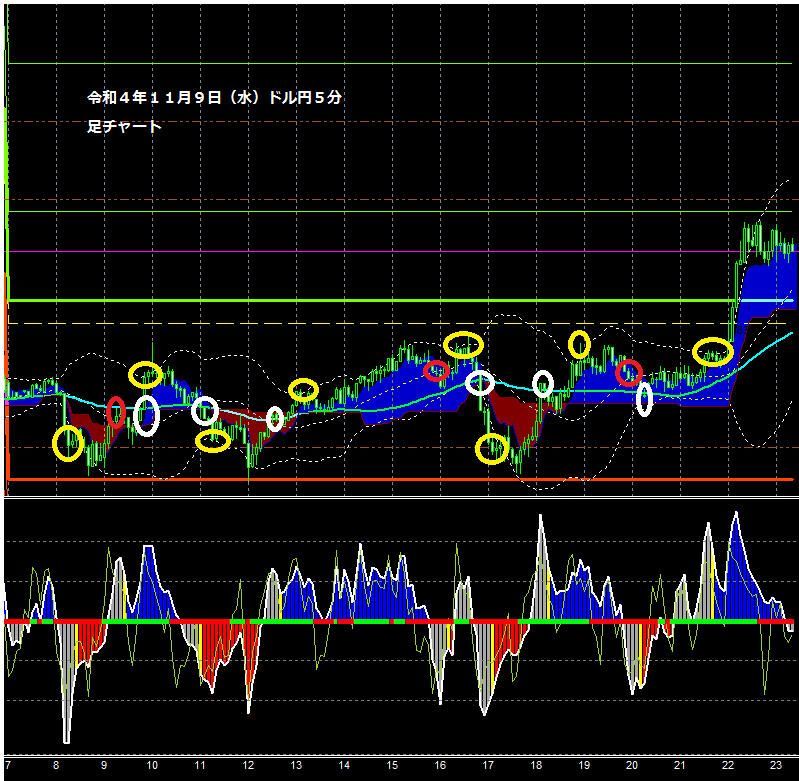Click the 16 hour label on time axis
The width and height of the screenshot is (799, 781).
[440, 765]
